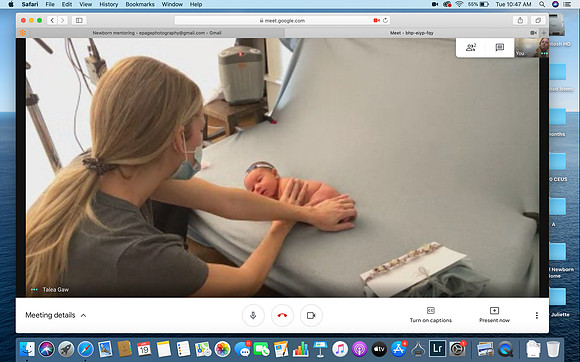Image resolution: width=580 pixels, height=362 pixels.
Task: Click Present now to share screen
Action: [494, 315]
